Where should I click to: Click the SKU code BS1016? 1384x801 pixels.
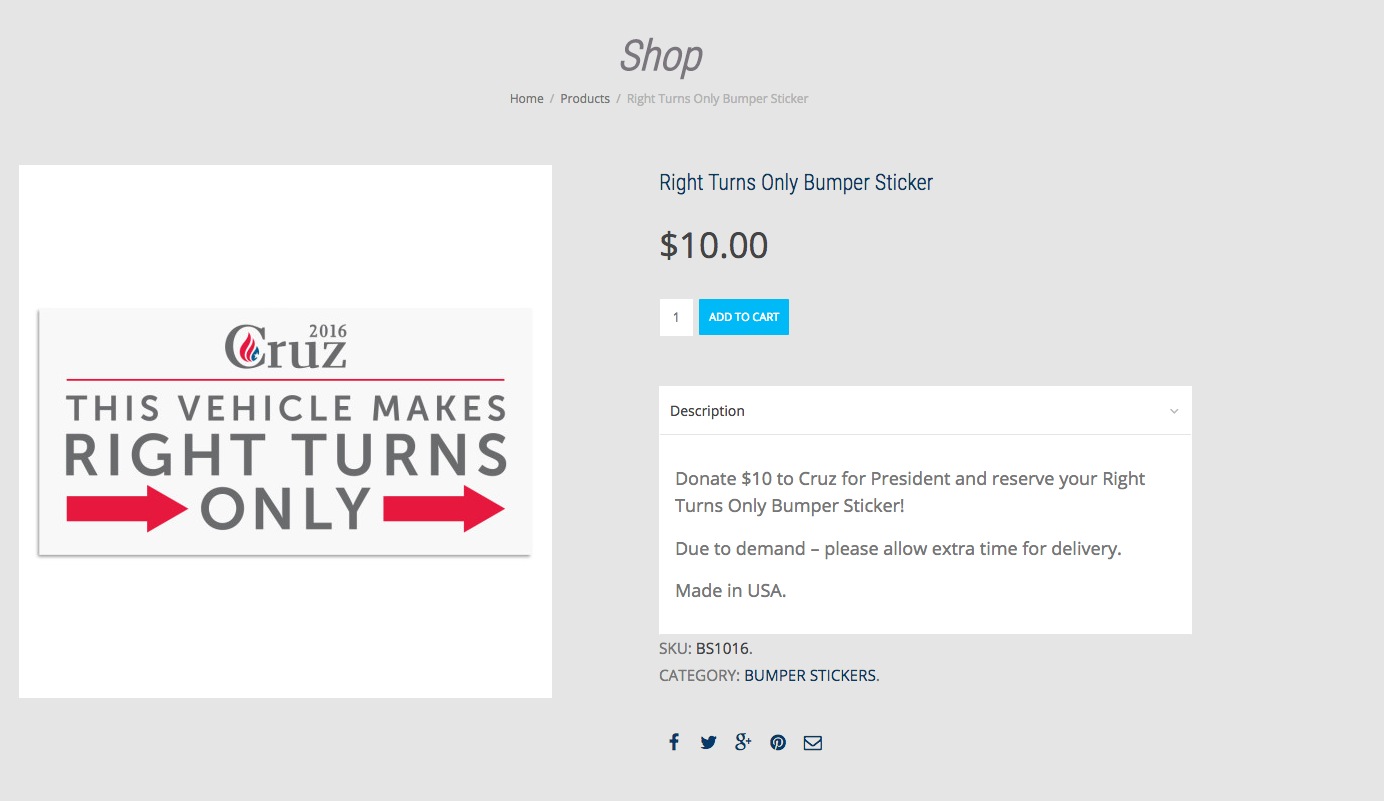point(722,648)
